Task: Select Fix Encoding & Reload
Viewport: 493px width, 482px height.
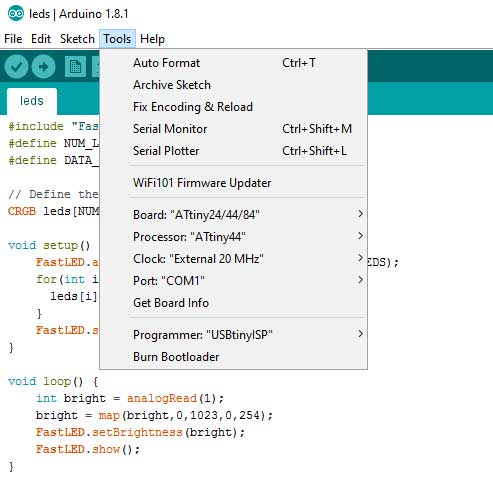Action: [x=233, y=107]
